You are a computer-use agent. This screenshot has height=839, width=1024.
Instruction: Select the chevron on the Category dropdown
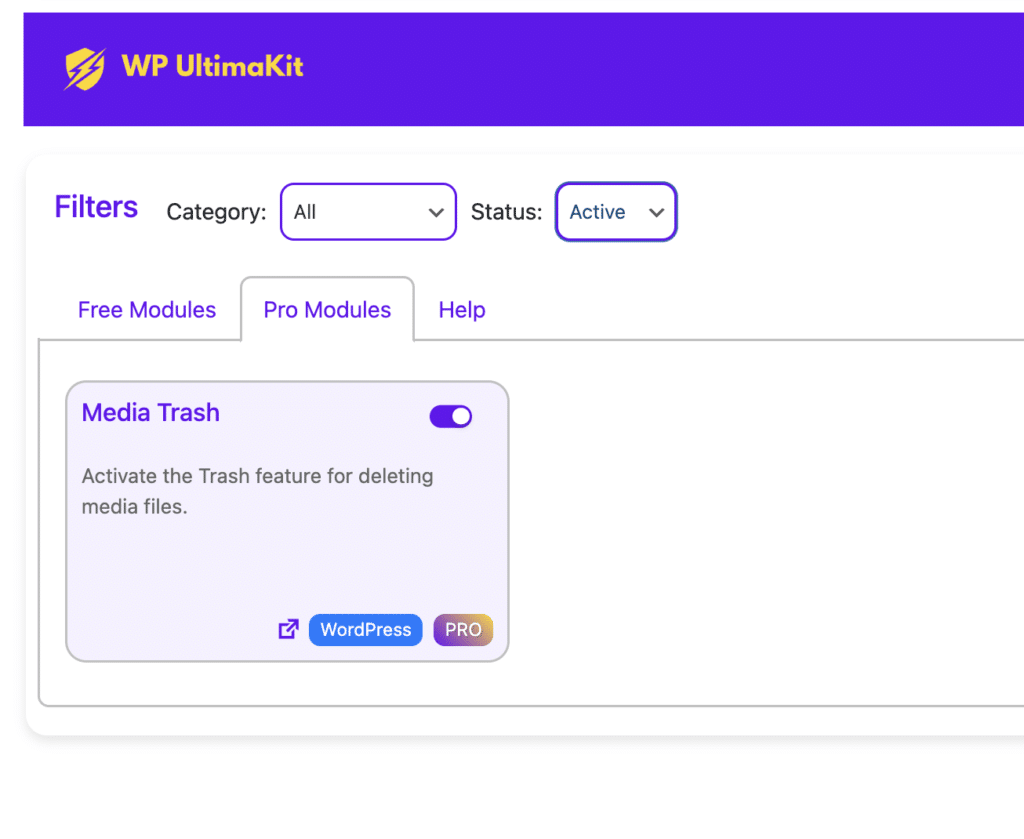(x=436, y=212)
